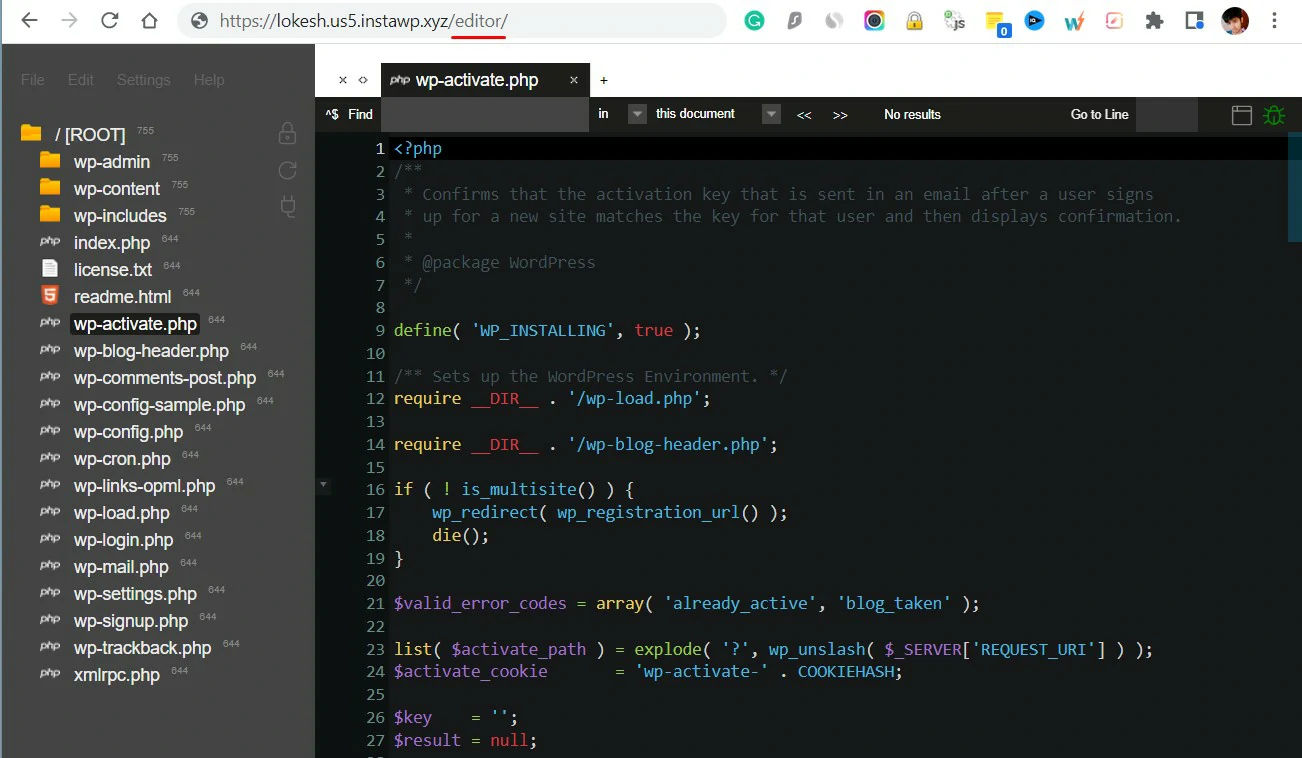Click the Go to Line field
The width and height of the screenshot is (1302, 758).
[x=1166, y=114]
